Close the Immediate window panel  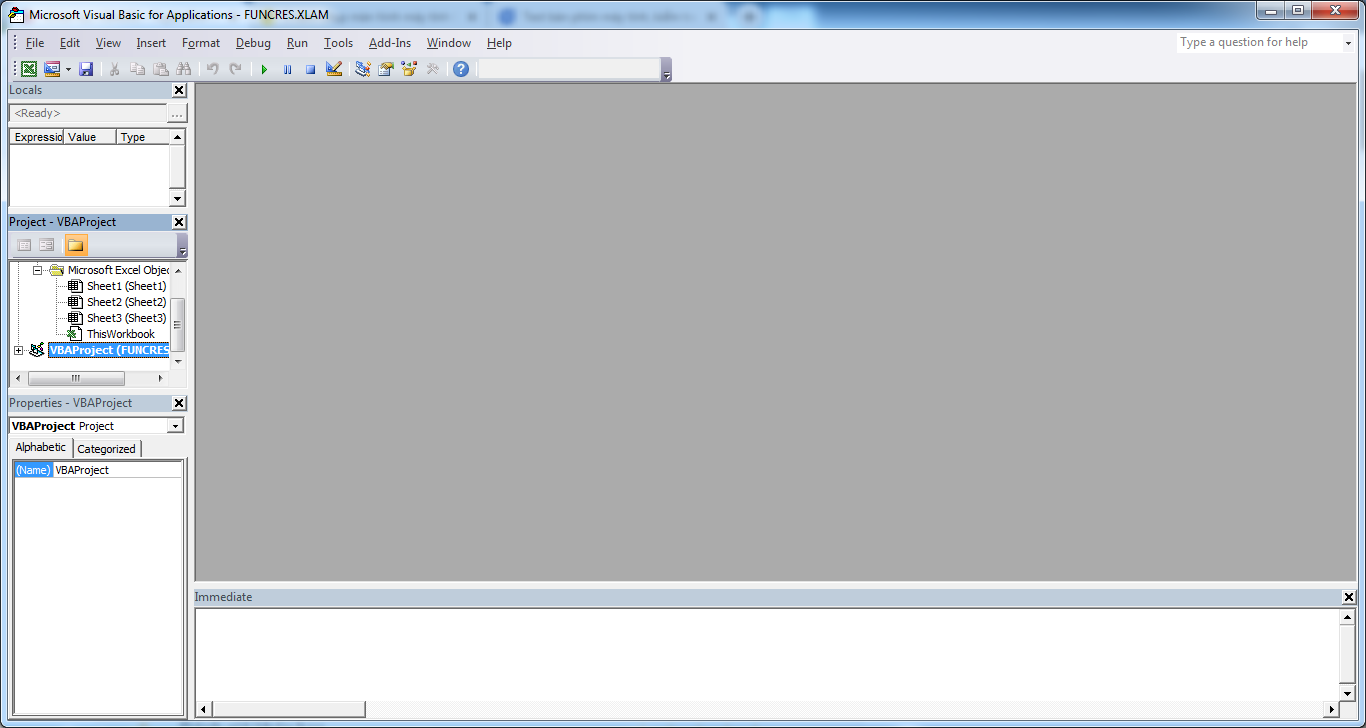[1349, 597]
